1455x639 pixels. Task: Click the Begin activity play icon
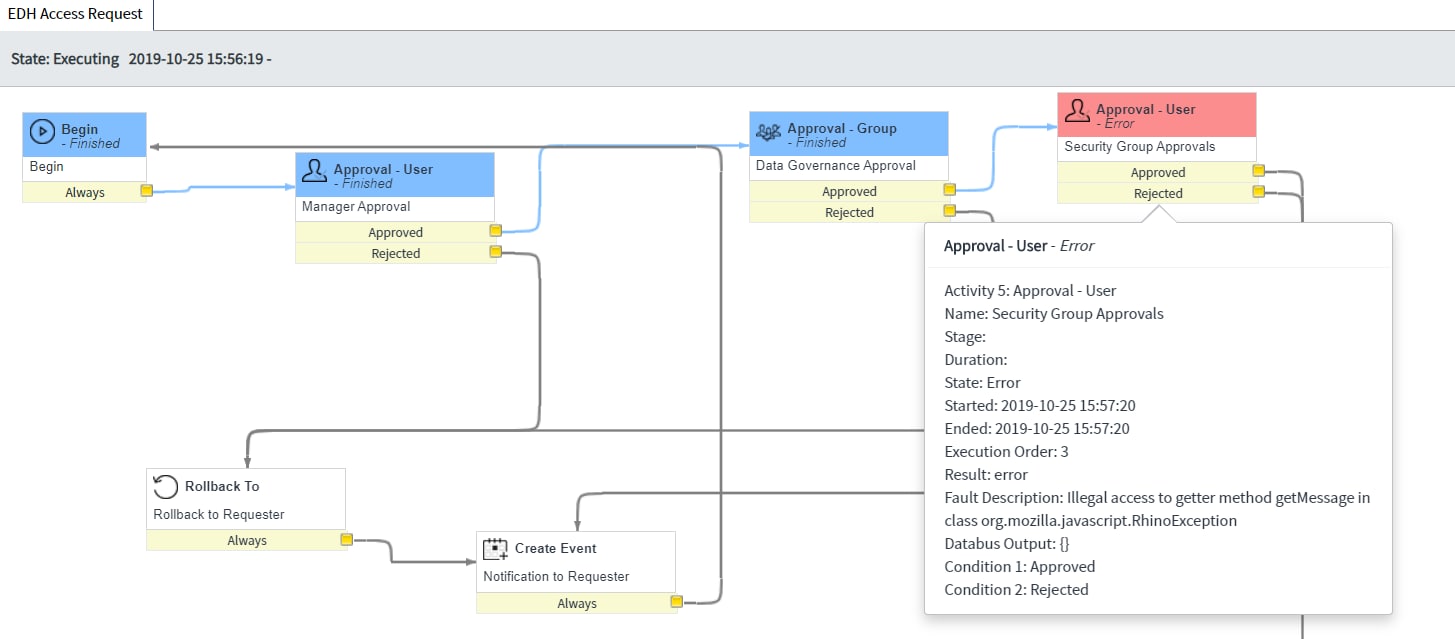click(43, 131)
